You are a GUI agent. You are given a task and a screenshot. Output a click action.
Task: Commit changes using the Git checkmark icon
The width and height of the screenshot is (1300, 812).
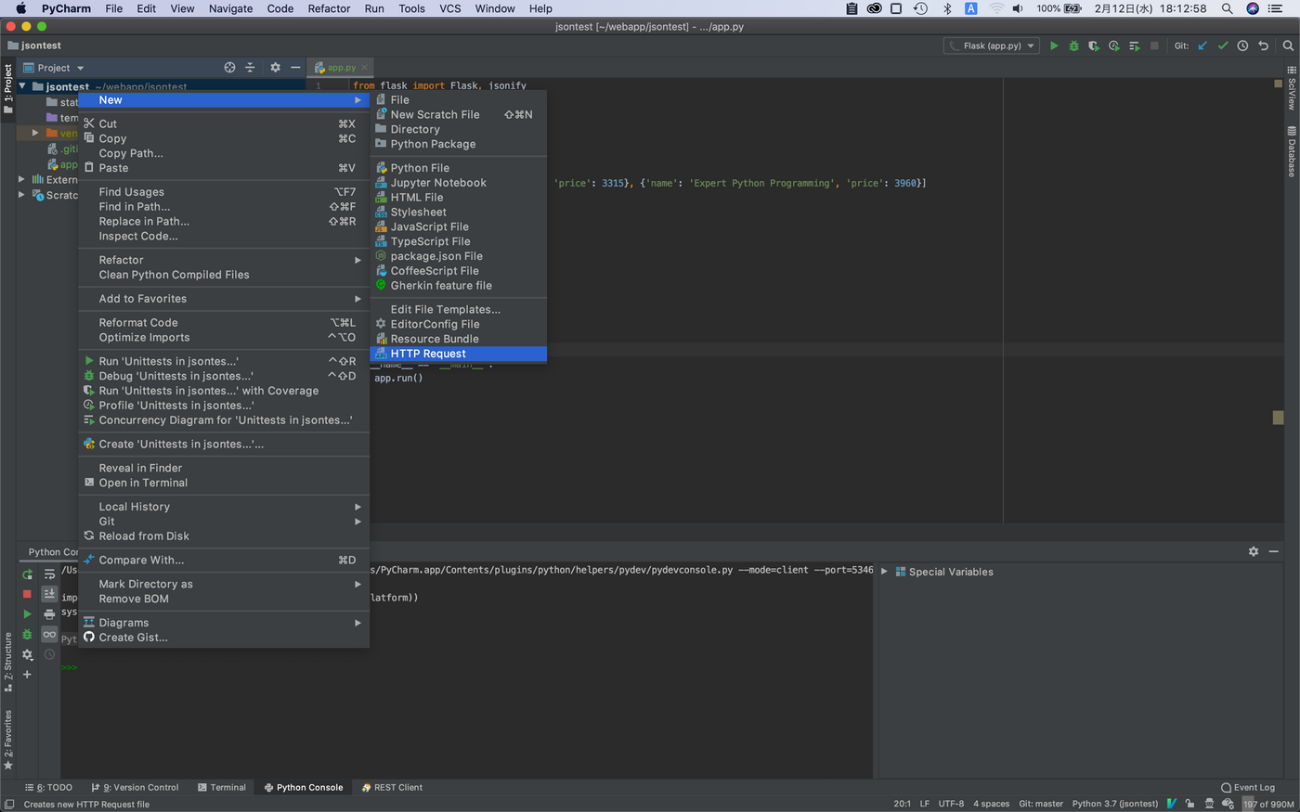[x=1222, y=45]
